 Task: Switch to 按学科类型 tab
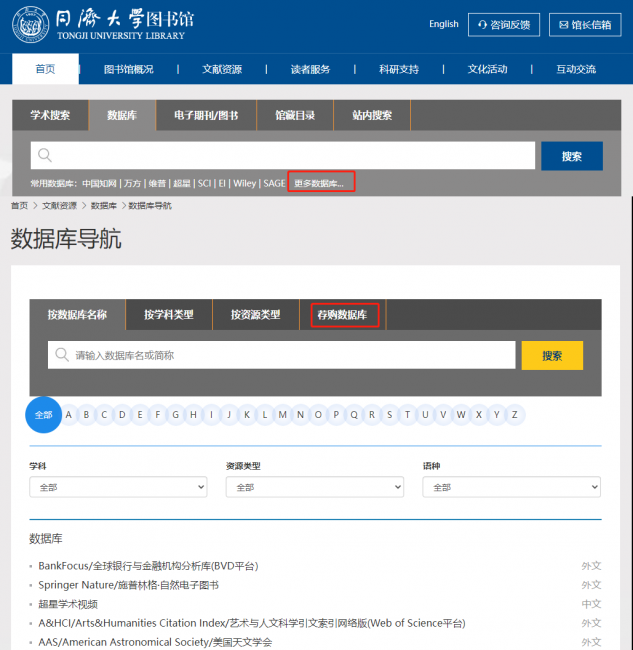click(168, 315)
